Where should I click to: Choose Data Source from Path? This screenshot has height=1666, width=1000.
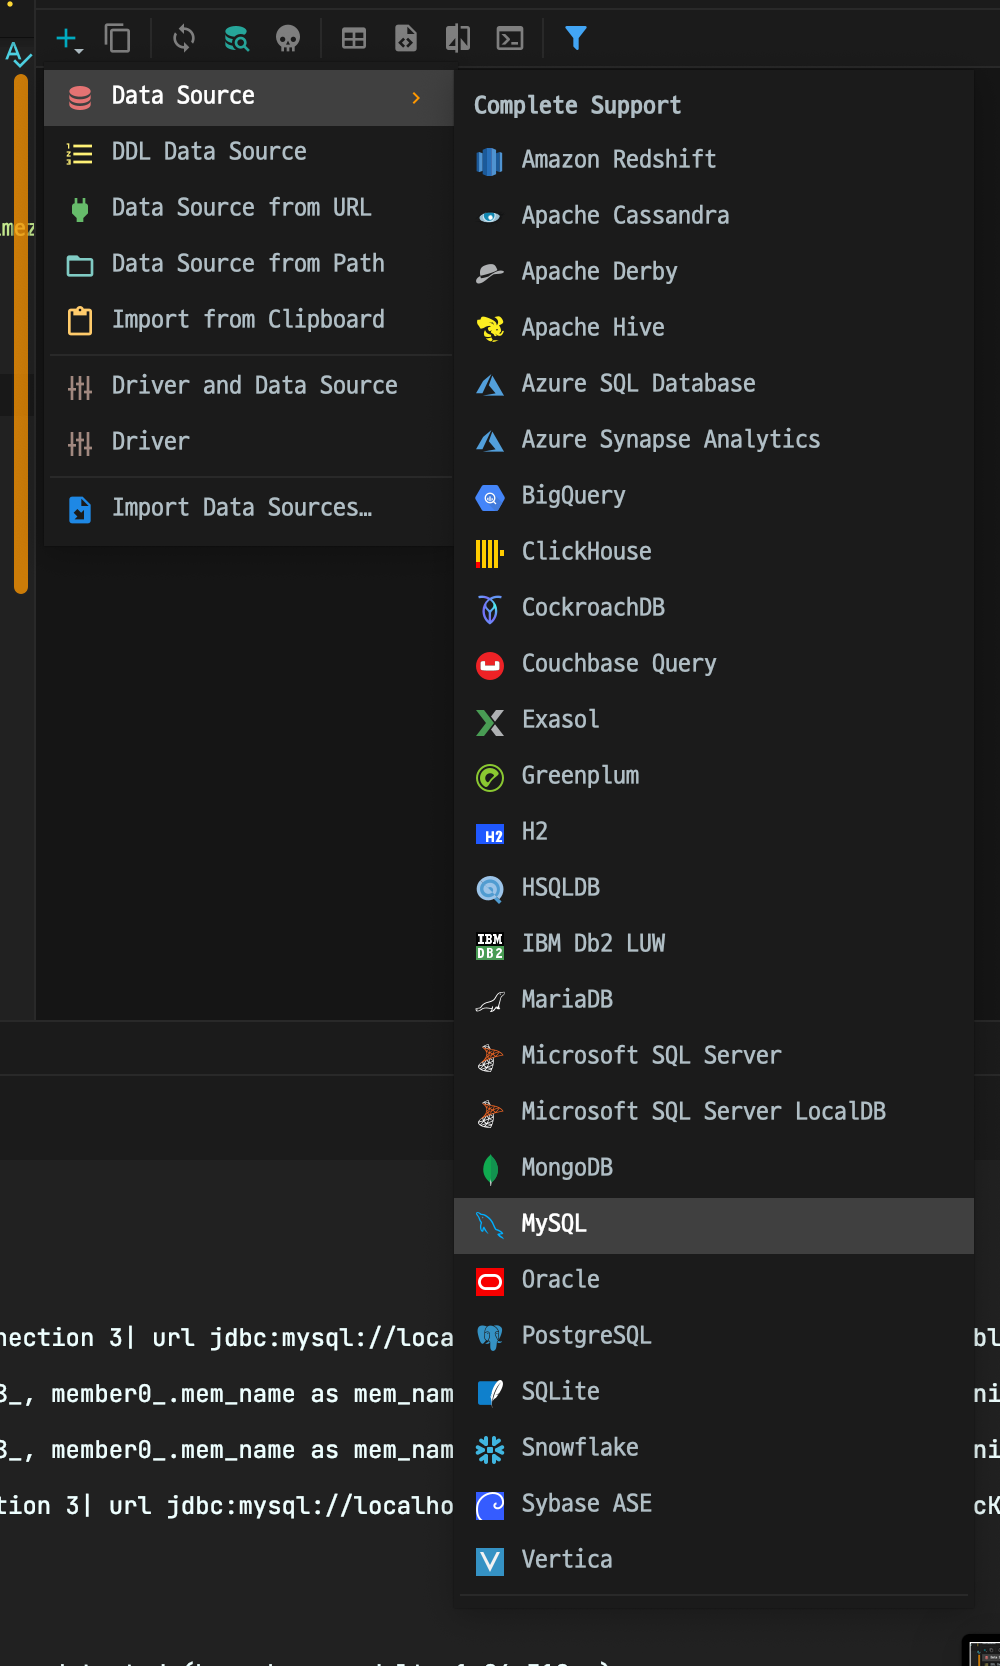(x=249, y=265)
